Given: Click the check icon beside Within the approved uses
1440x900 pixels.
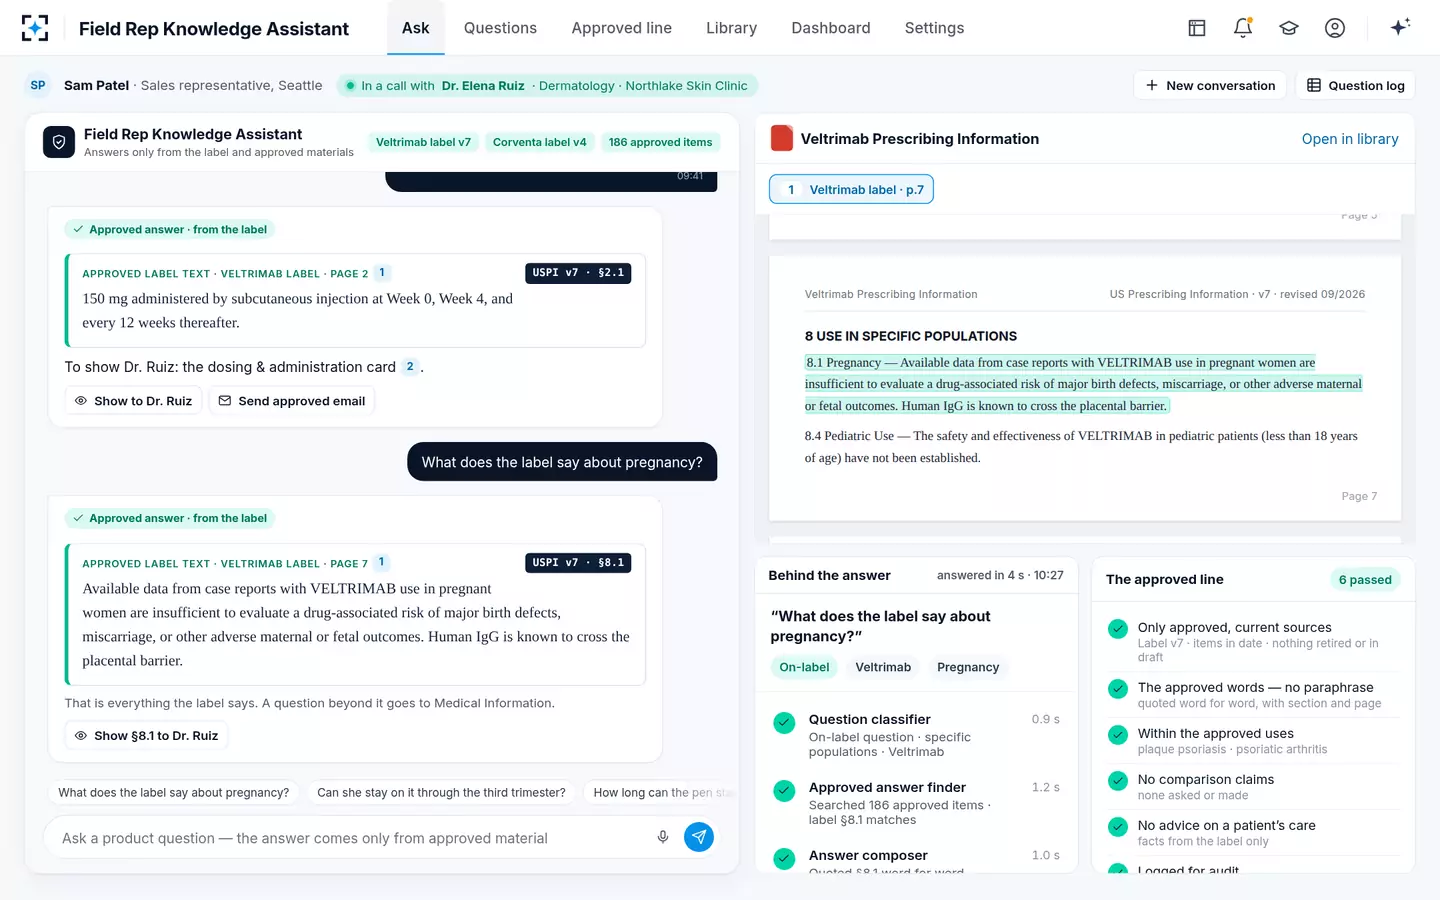Looking at the screenshot, I should click(1118, 735).
